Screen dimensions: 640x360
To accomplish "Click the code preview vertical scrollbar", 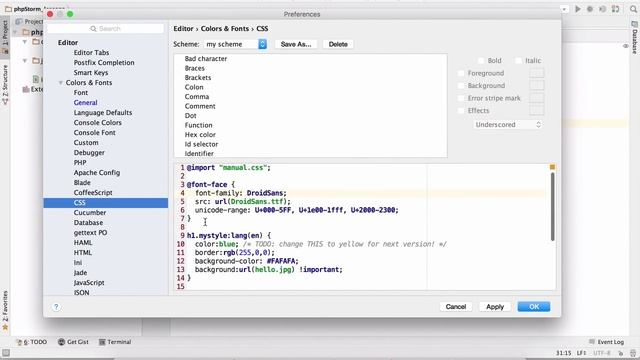I will 552,207.
